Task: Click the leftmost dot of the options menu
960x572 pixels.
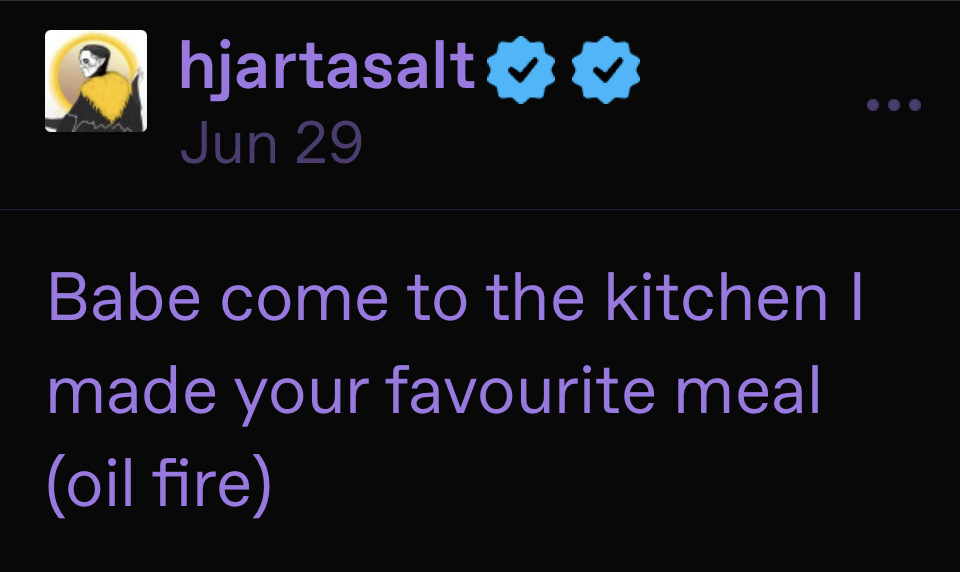Action: click(x=873, y=104)
